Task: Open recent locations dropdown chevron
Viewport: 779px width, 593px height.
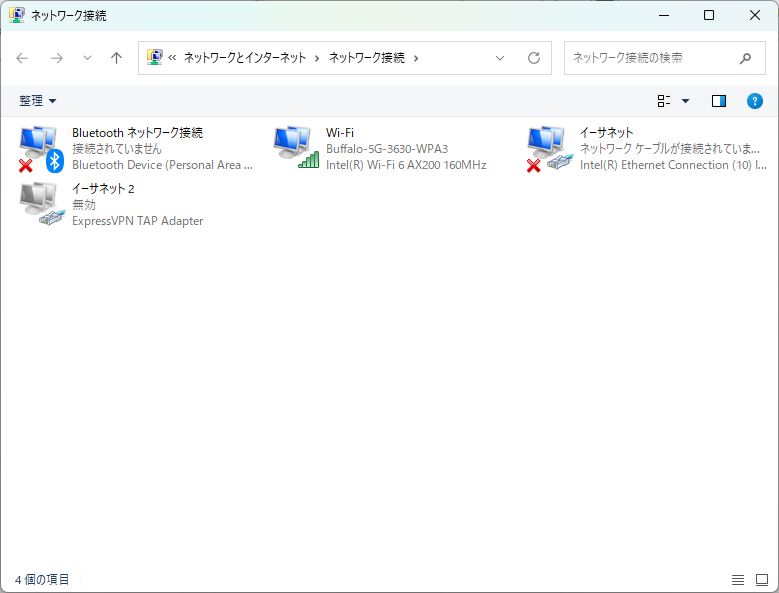Action: pyautogui.click(x=87, y=58)
